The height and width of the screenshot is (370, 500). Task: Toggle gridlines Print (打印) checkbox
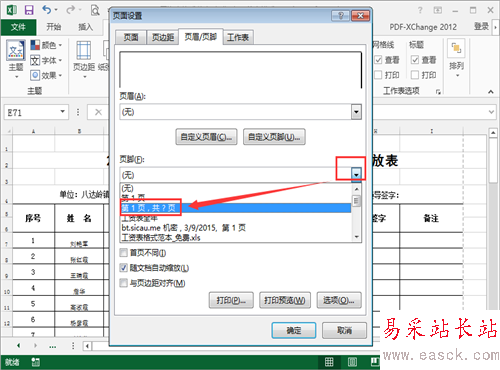[x=378, y=75]
